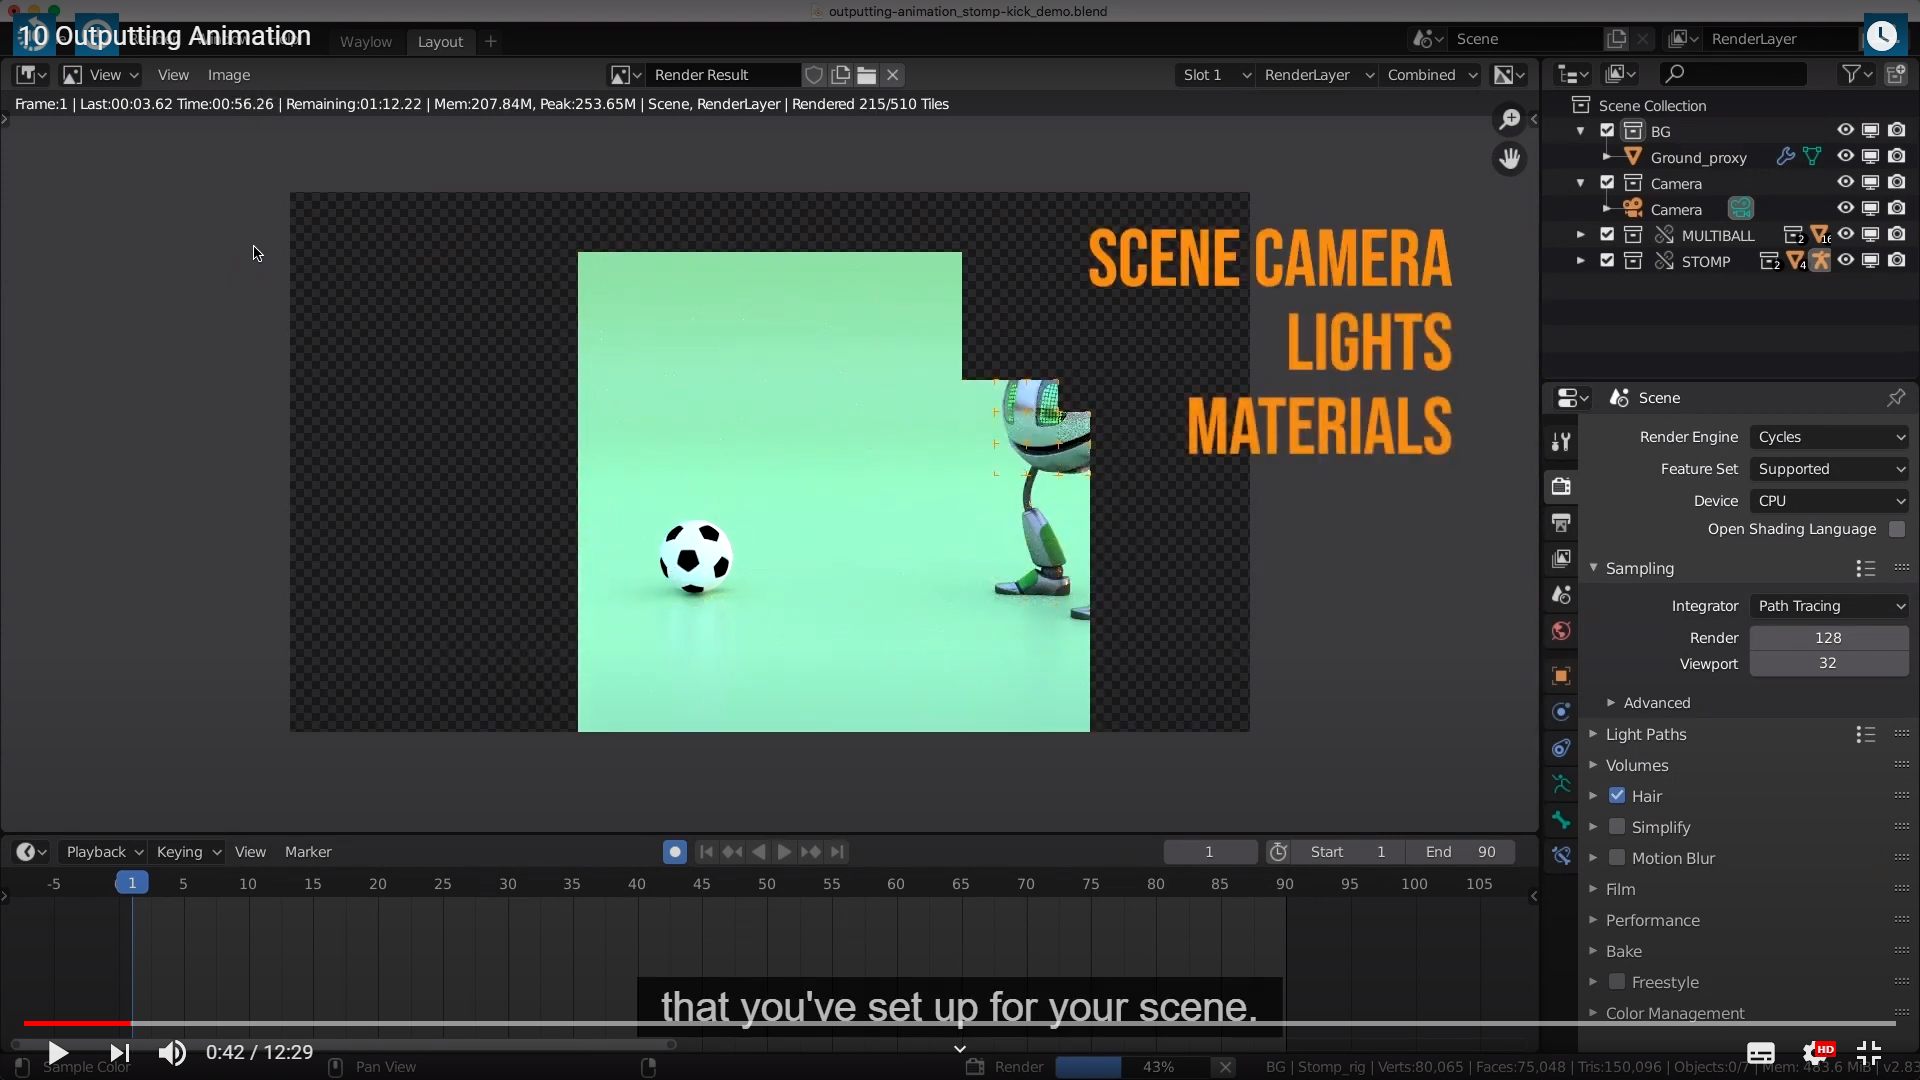The width and height of the screenshot is (1920, 1080).
Task: Jump to the timeline start frame
Action: click(706, 852)
